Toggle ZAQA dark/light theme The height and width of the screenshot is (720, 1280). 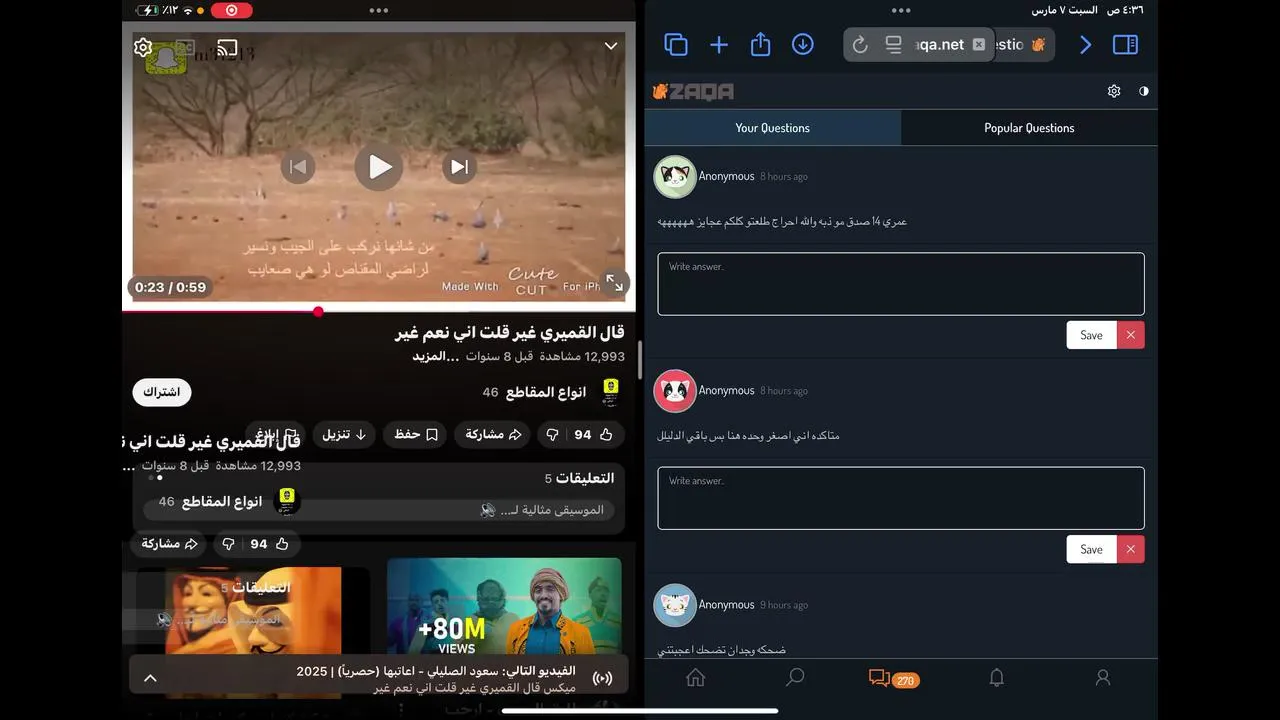pyautogui.click(x=1144, y=91)
